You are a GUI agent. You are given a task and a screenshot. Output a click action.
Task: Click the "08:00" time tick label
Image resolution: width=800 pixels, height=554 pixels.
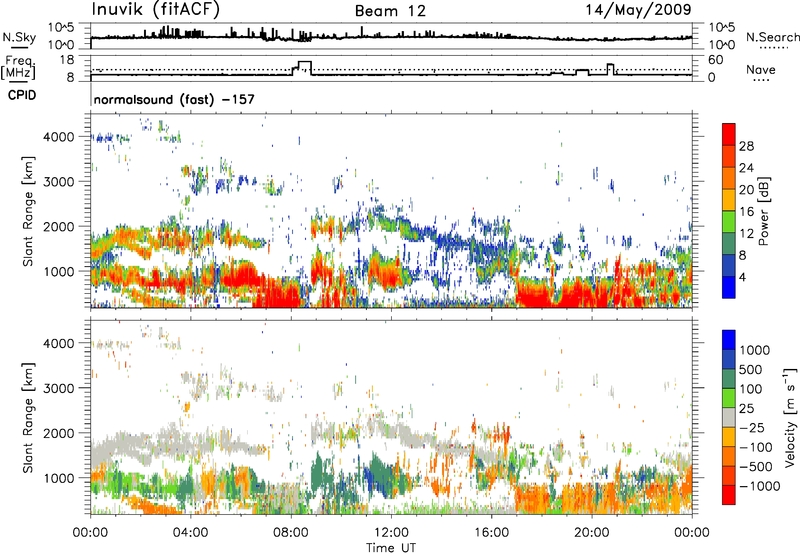point(291,533)
